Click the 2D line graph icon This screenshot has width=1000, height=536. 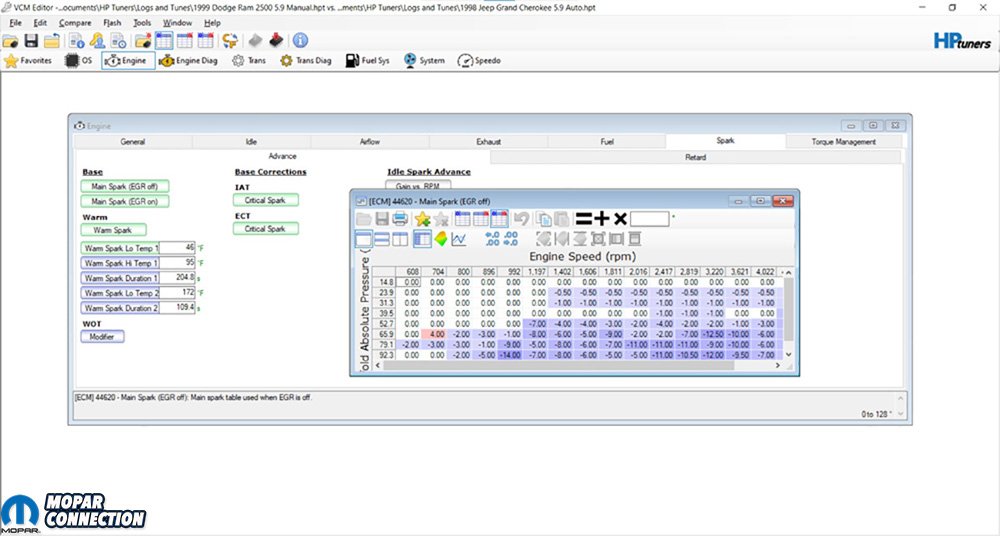(459, 239)
